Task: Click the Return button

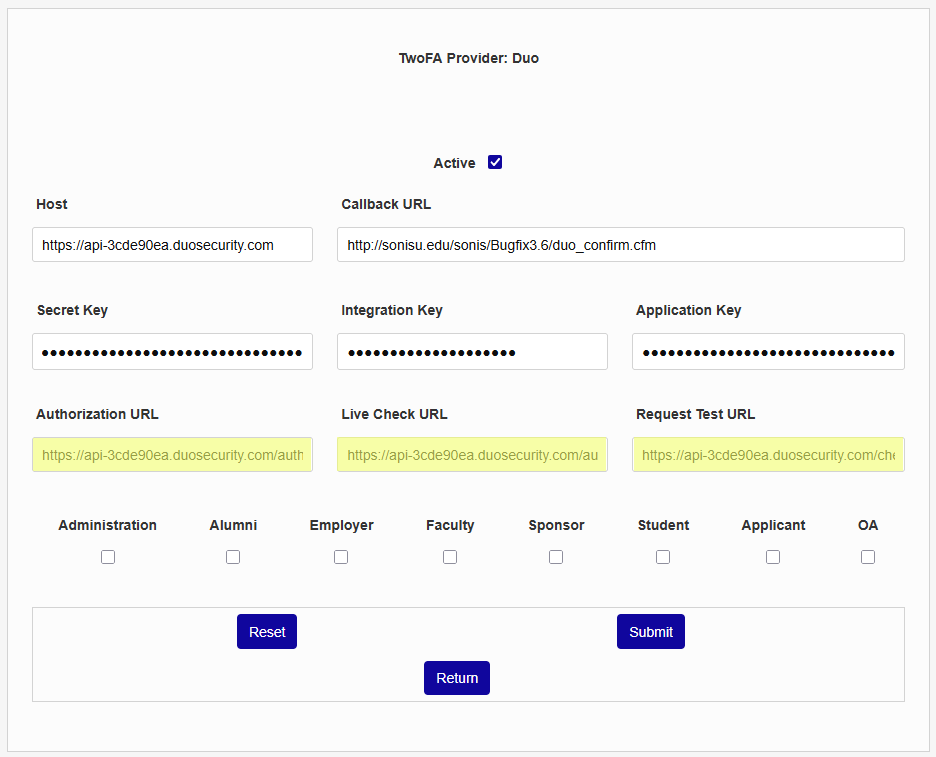Action: tap(457, 678)
